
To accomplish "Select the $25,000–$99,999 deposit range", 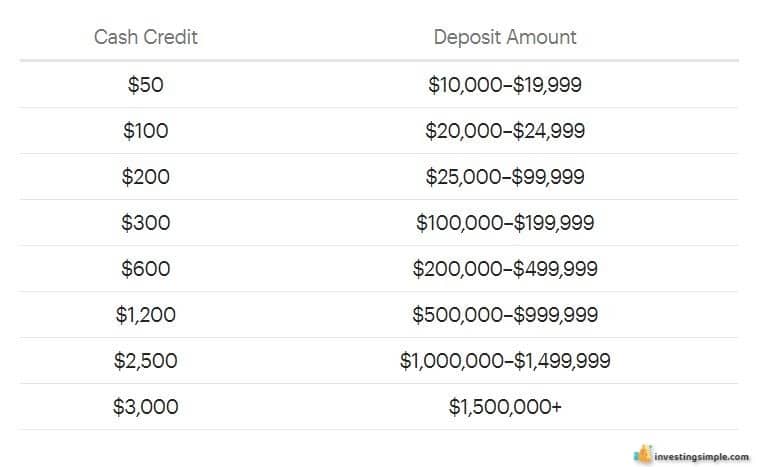I will point(505,177).
